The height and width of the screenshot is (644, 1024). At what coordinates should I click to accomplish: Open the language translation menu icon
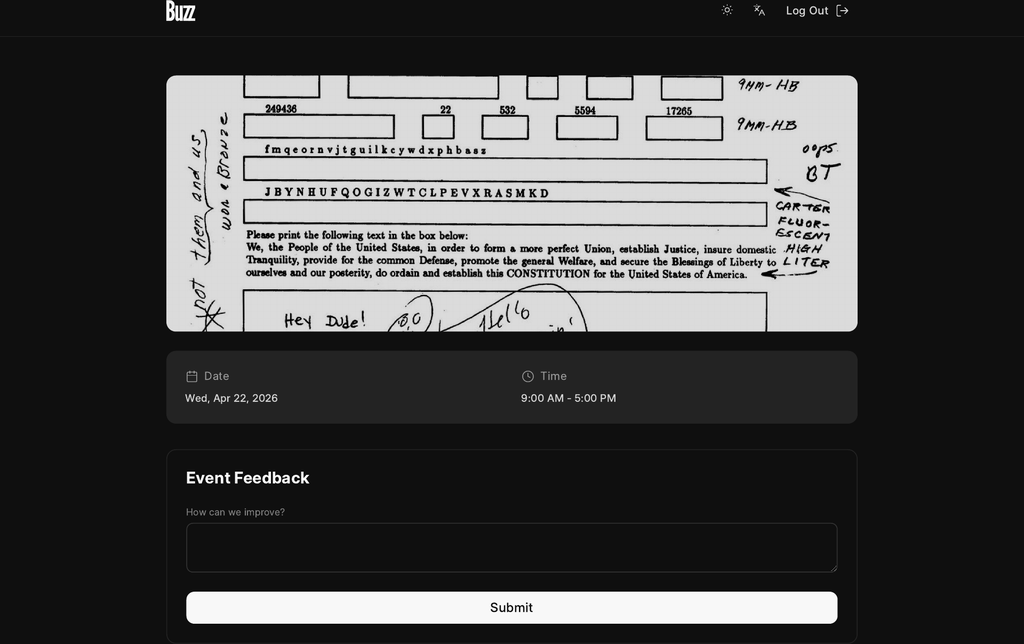pyautogui.click(x=759, y=10)
